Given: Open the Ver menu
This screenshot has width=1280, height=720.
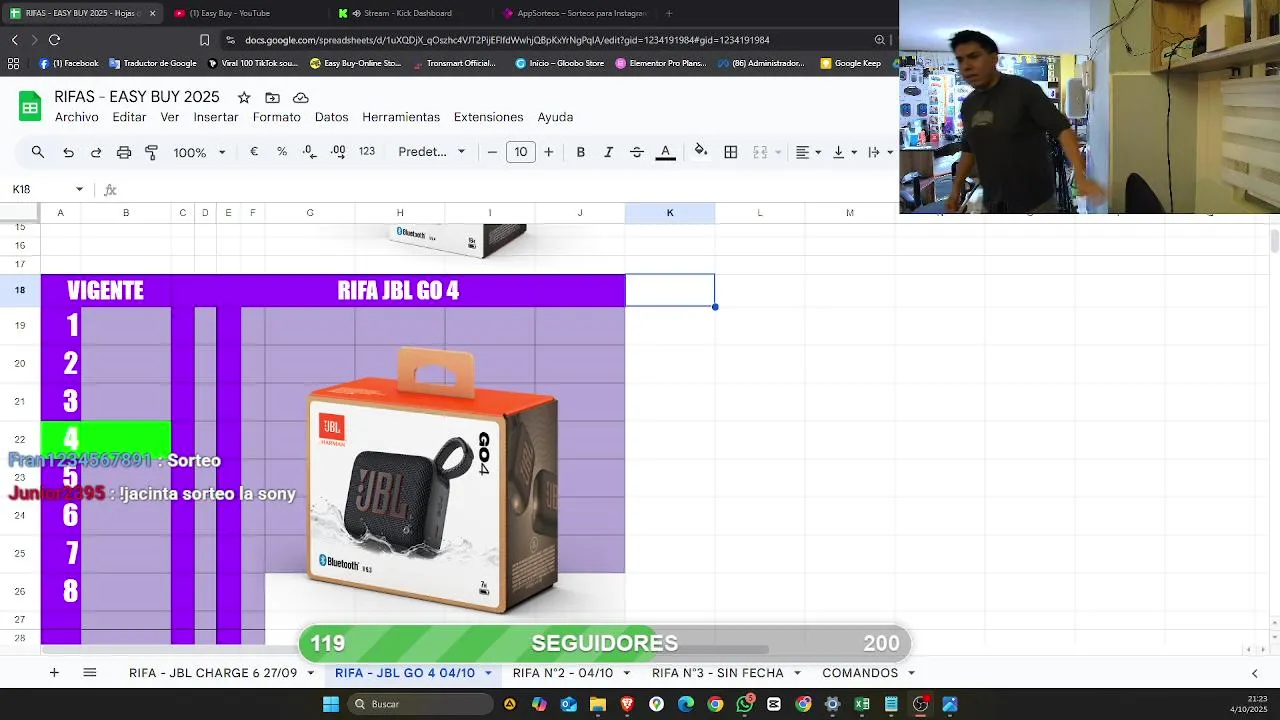Looking at the screenshot, I should 170,117.
